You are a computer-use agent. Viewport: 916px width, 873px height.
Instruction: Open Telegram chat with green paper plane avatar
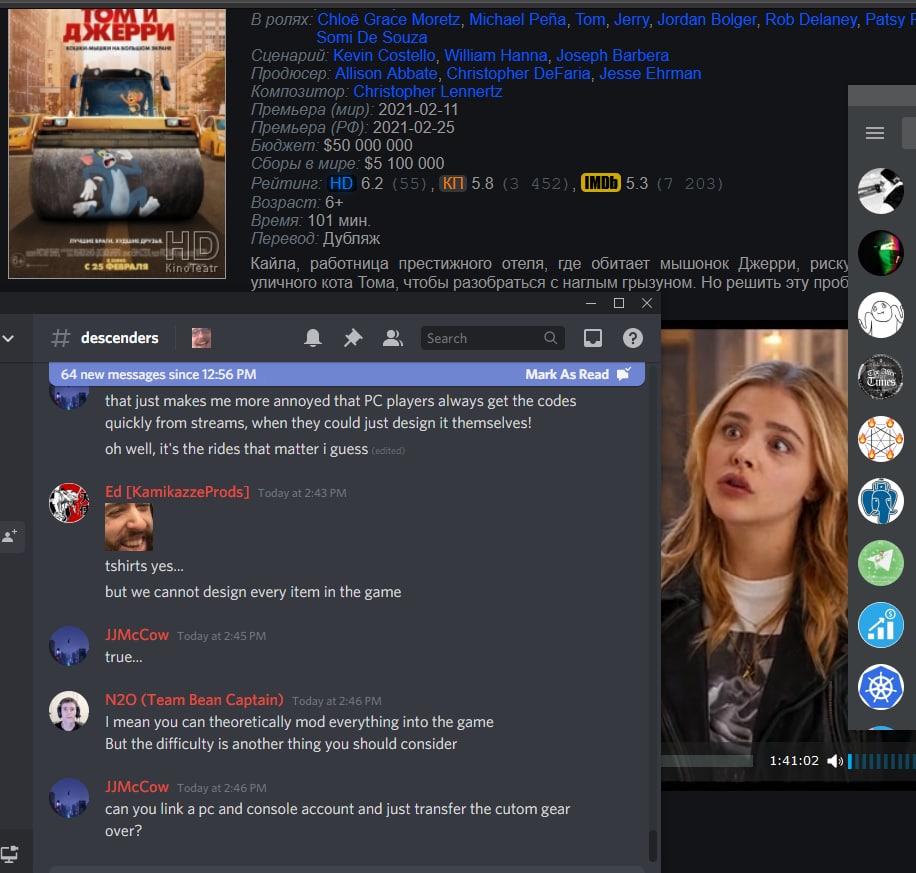[x=881, y=563]
